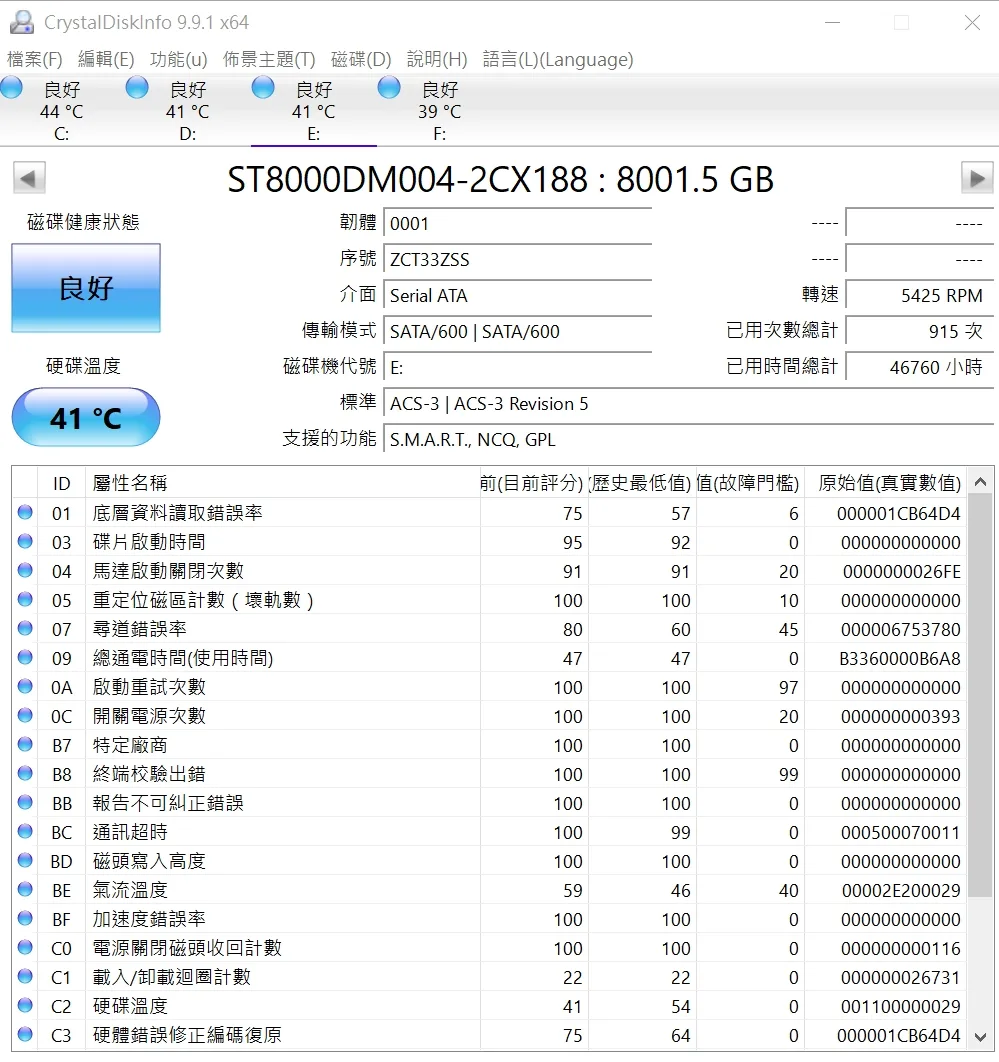
Task: Open the 佈景主題(T) menu
Action: pyautogui.click(x=269, y=60)
